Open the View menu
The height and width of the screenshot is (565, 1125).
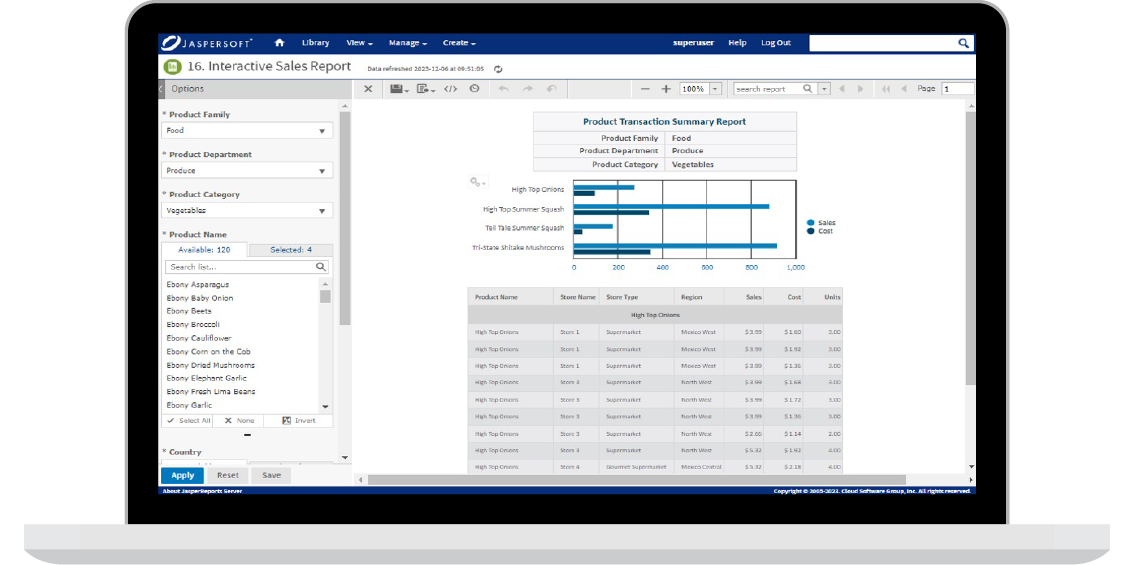(x=359, y=43)
